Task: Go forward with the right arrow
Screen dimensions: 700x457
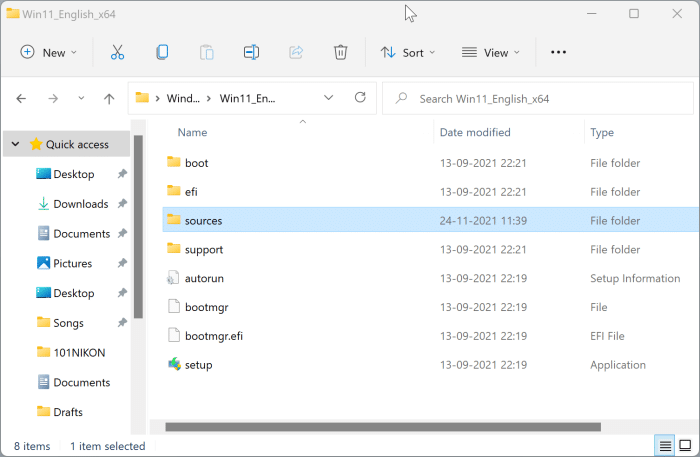Action: point(53,98)
